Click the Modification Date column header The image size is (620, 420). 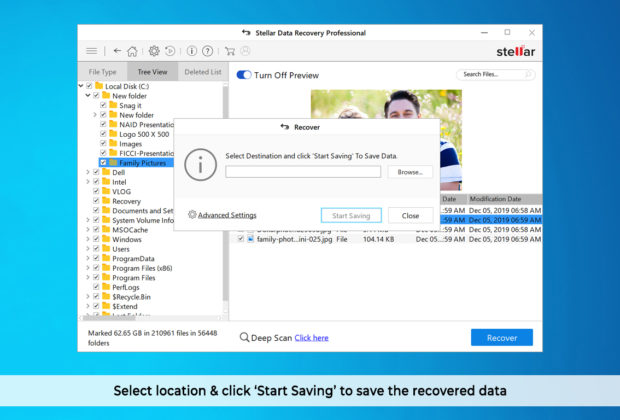504,199
